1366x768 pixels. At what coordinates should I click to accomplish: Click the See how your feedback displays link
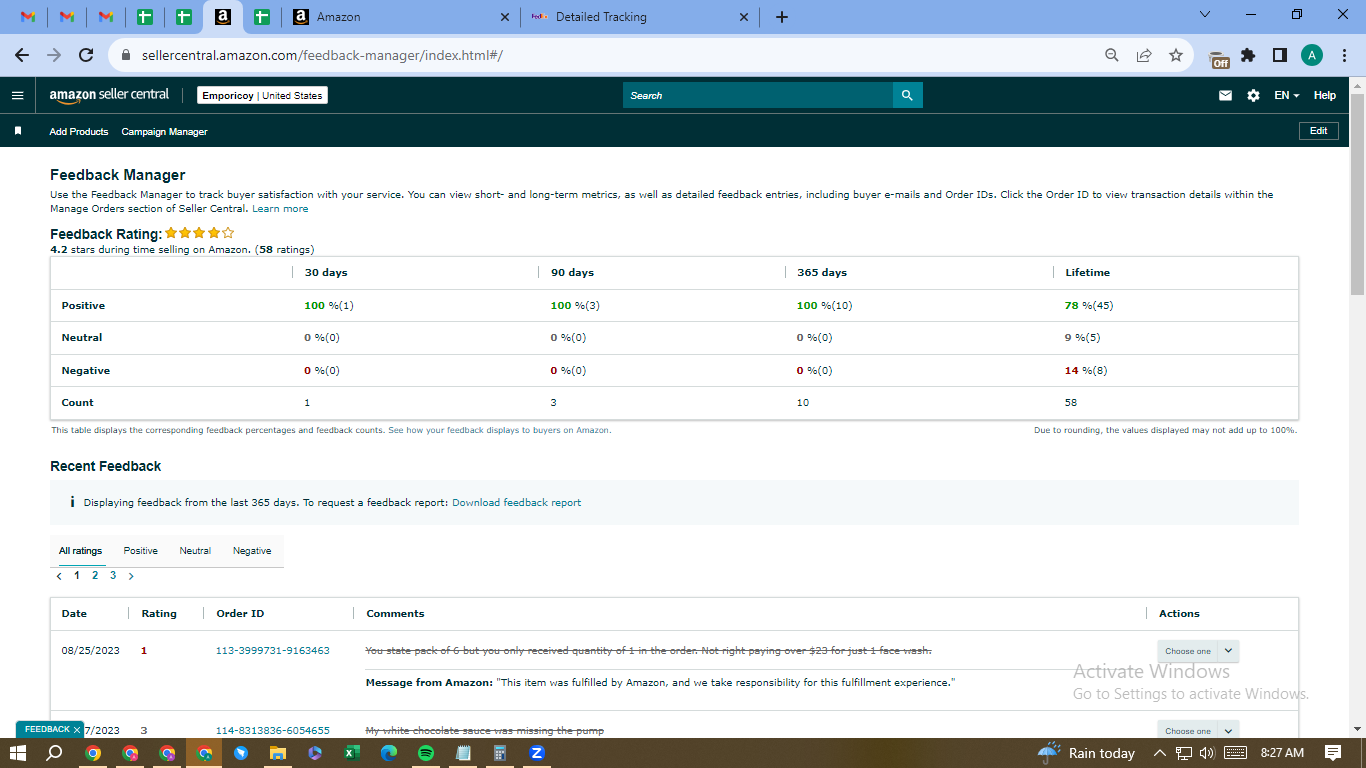pos(499,430)
